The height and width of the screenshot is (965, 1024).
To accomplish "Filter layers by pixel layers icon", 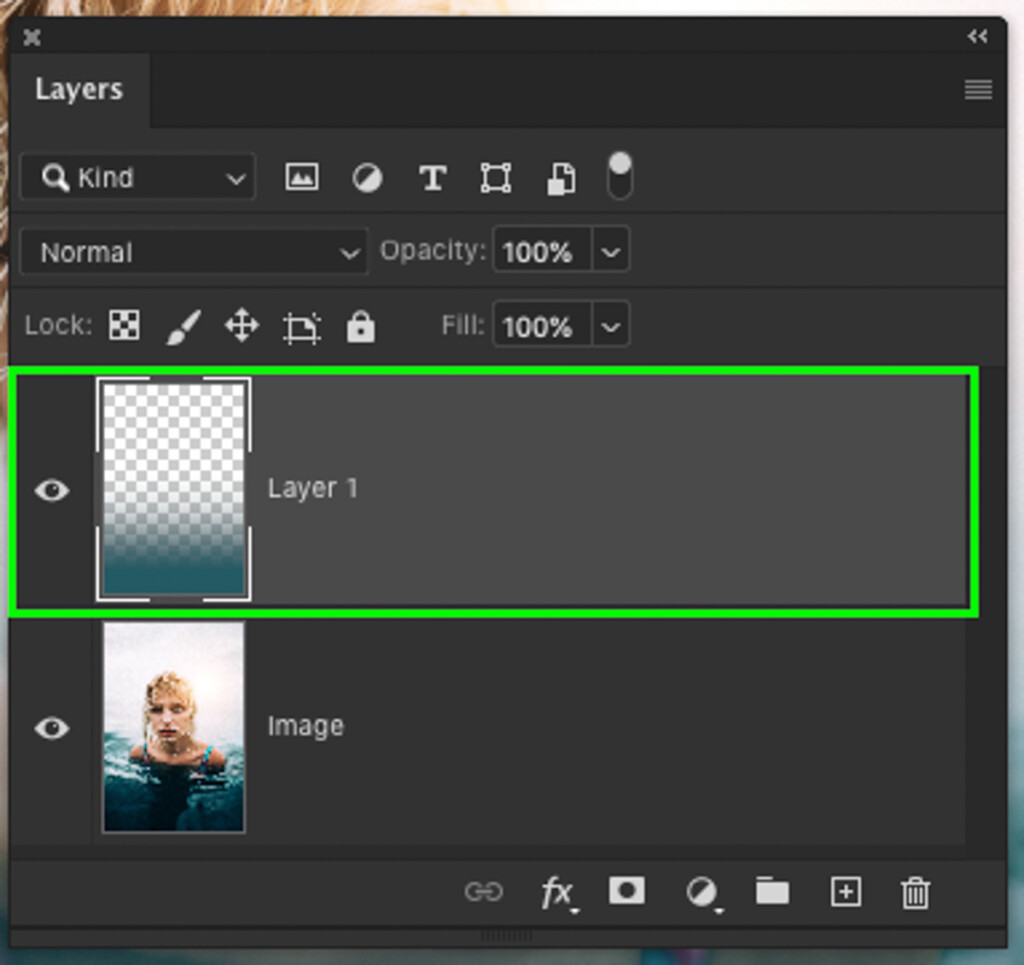I will point(301,177).
